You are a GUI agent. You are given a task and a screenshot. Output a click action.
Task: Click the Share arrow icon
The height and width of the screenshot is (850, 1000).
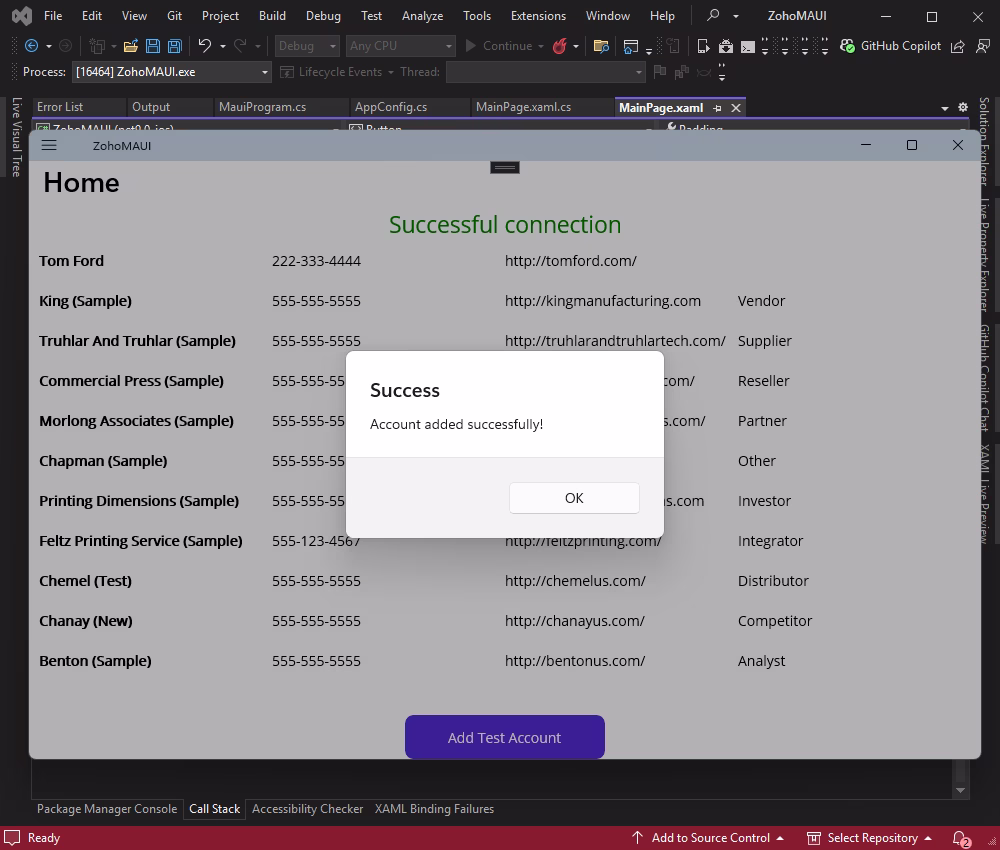point(957,46)
